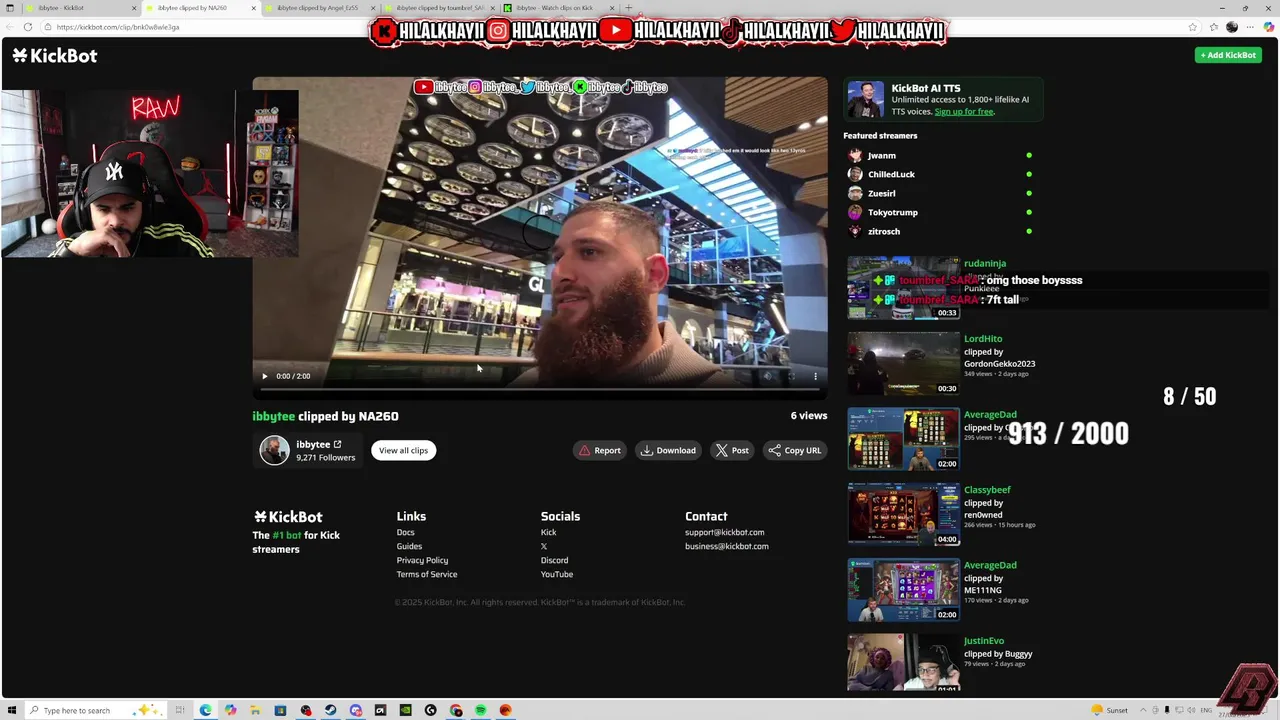Open the Docs footer link

coord(405,532)
